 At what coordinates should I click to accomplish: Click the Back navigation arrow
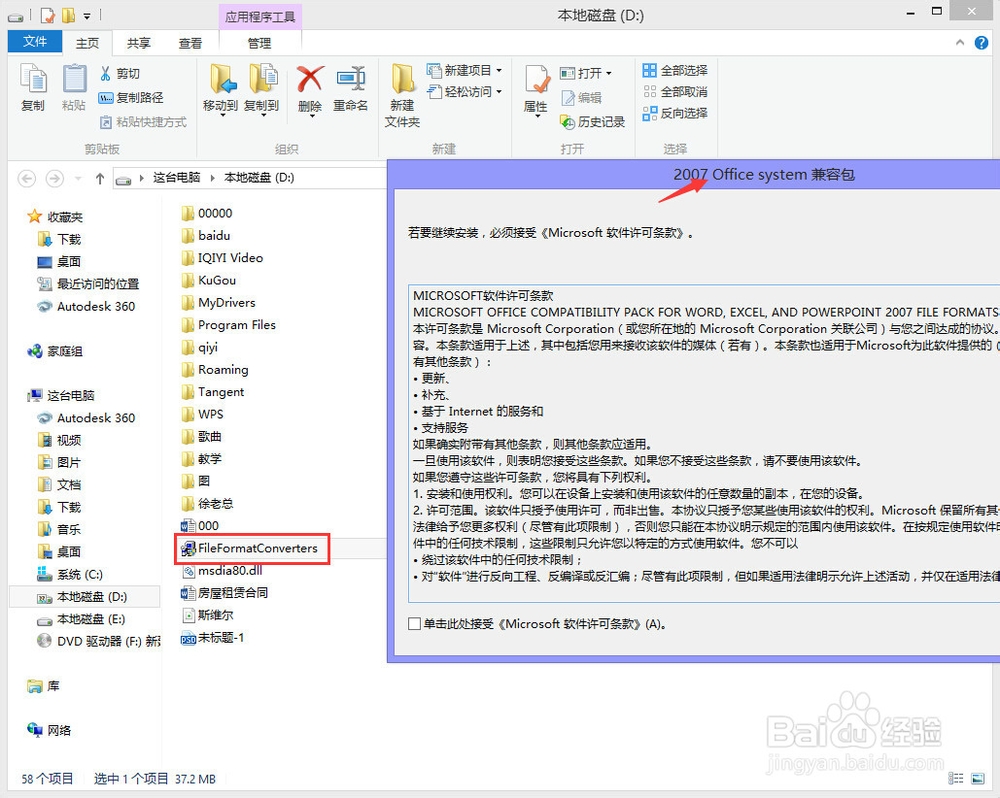tap(27, 178)
